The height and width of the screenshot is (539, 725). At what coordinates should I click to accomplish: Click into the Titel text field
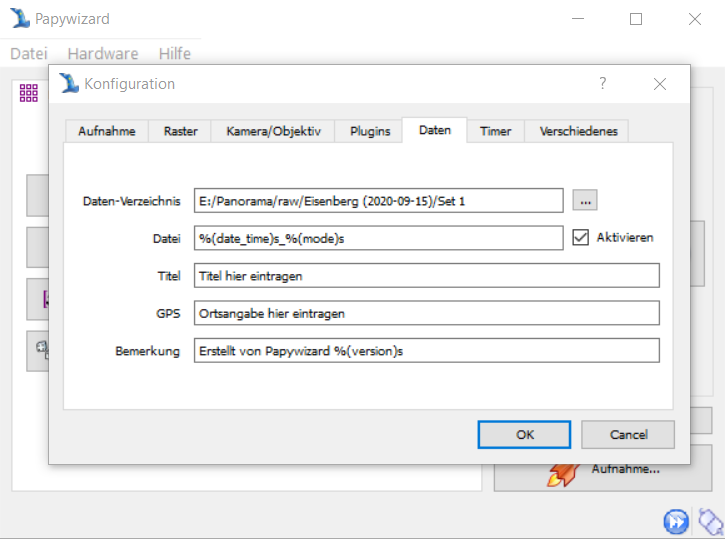coord(427,275)
